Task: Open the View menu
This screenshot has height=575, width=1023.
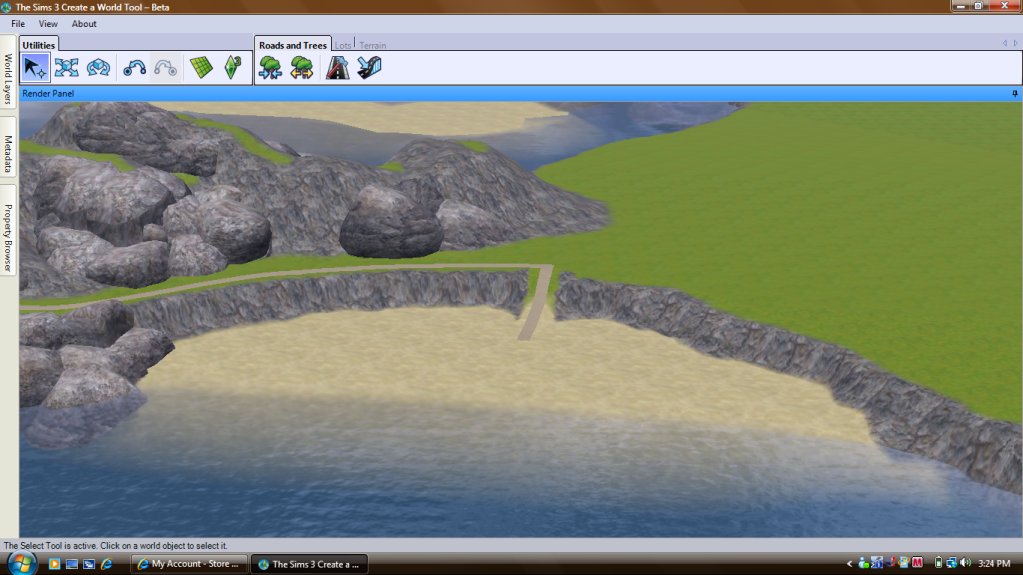Action: pyautogui.click(x=48, y=23)
